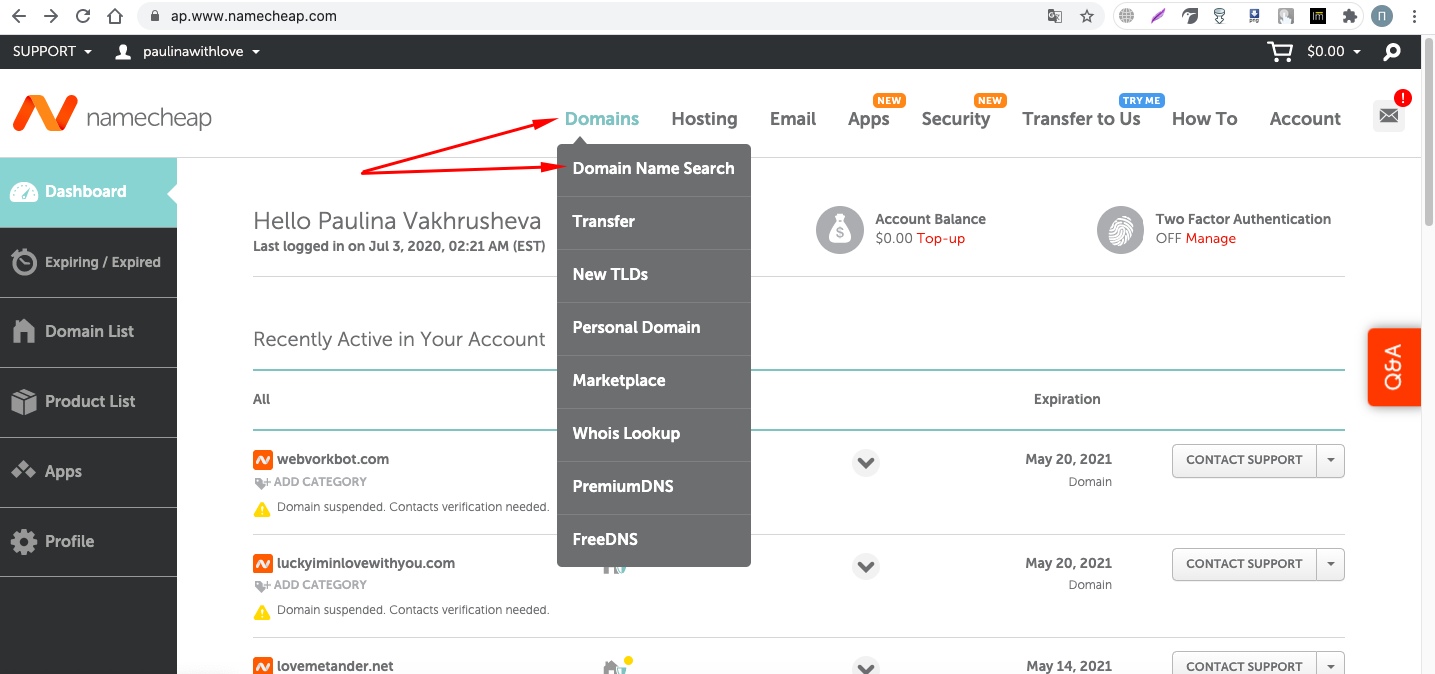The height and width of the screenshot is (674, 1435).
Task: Open the shopping cart
Action: pyautogui.click(x=1280, y=51)
